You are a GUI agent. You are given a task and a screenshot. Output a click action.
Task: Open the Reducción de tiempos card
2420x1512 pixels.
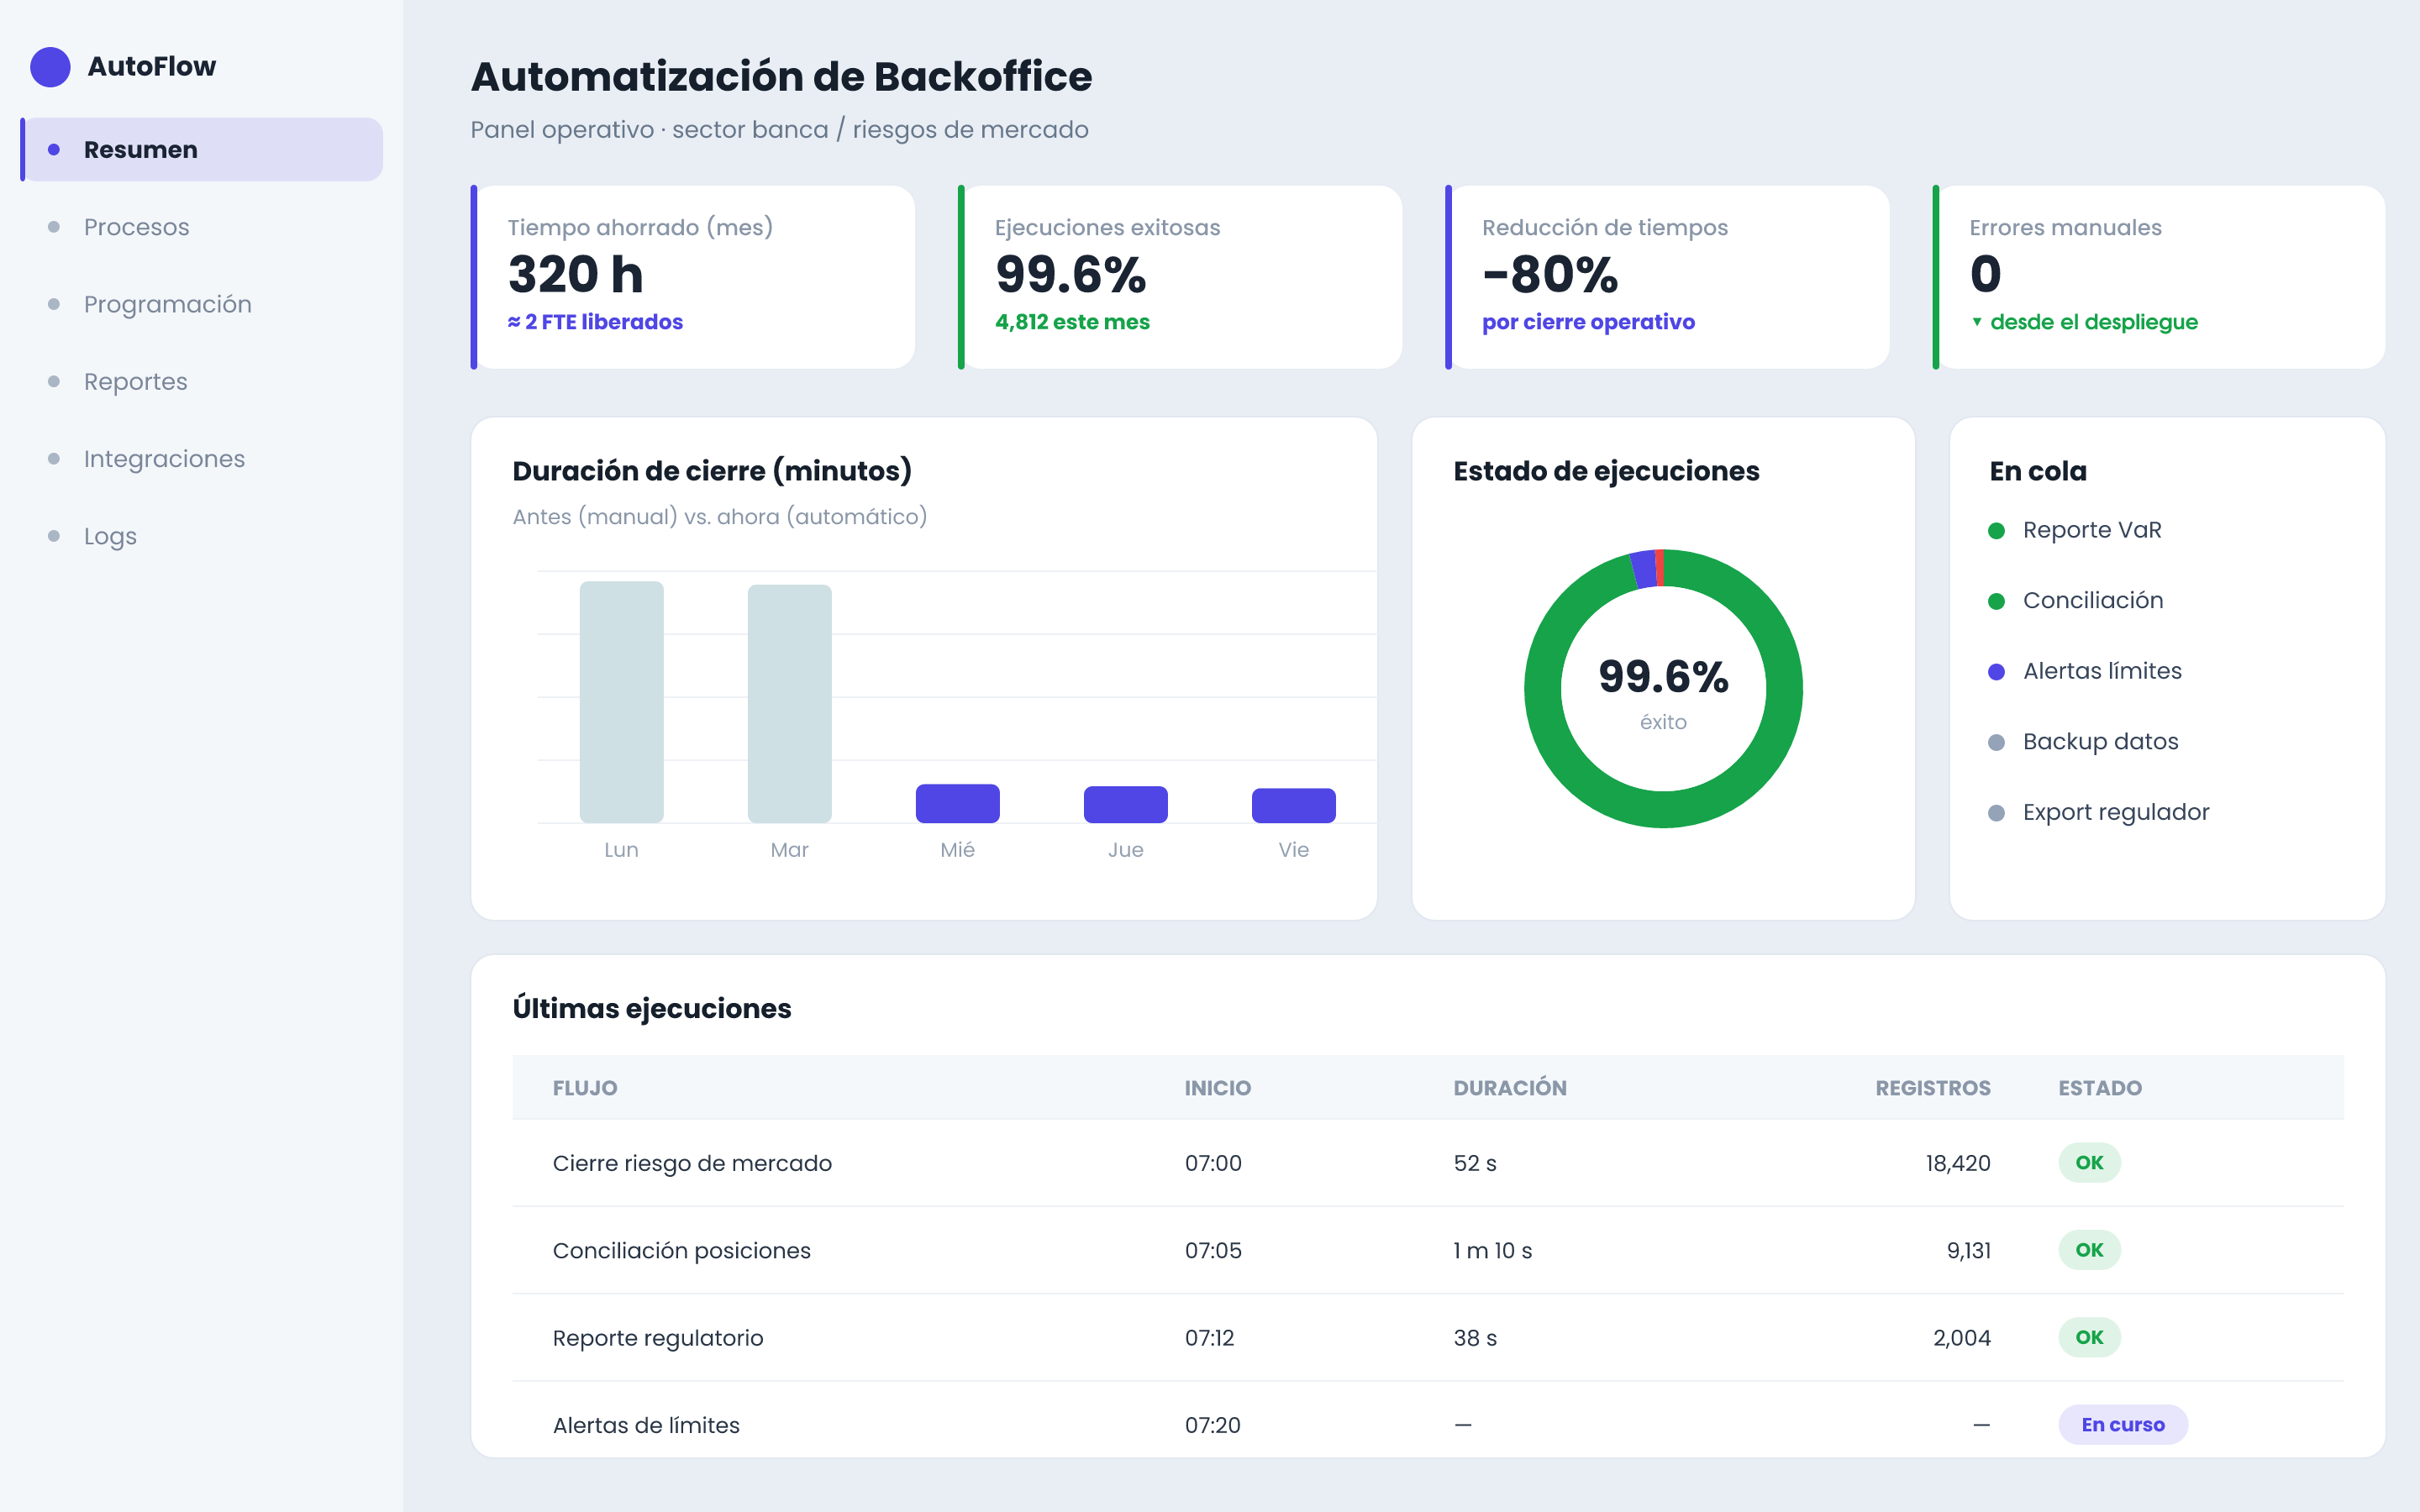point(1667,277)
